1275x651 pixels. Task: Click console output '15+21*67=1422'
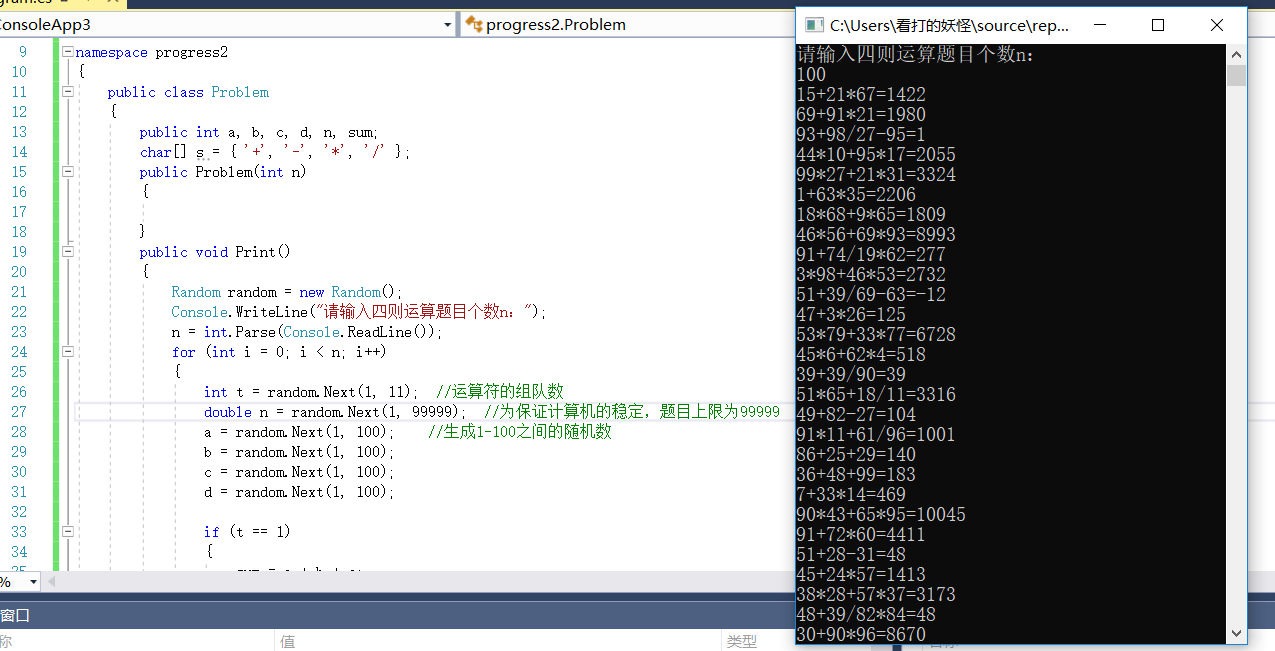(x=861, y=95)
